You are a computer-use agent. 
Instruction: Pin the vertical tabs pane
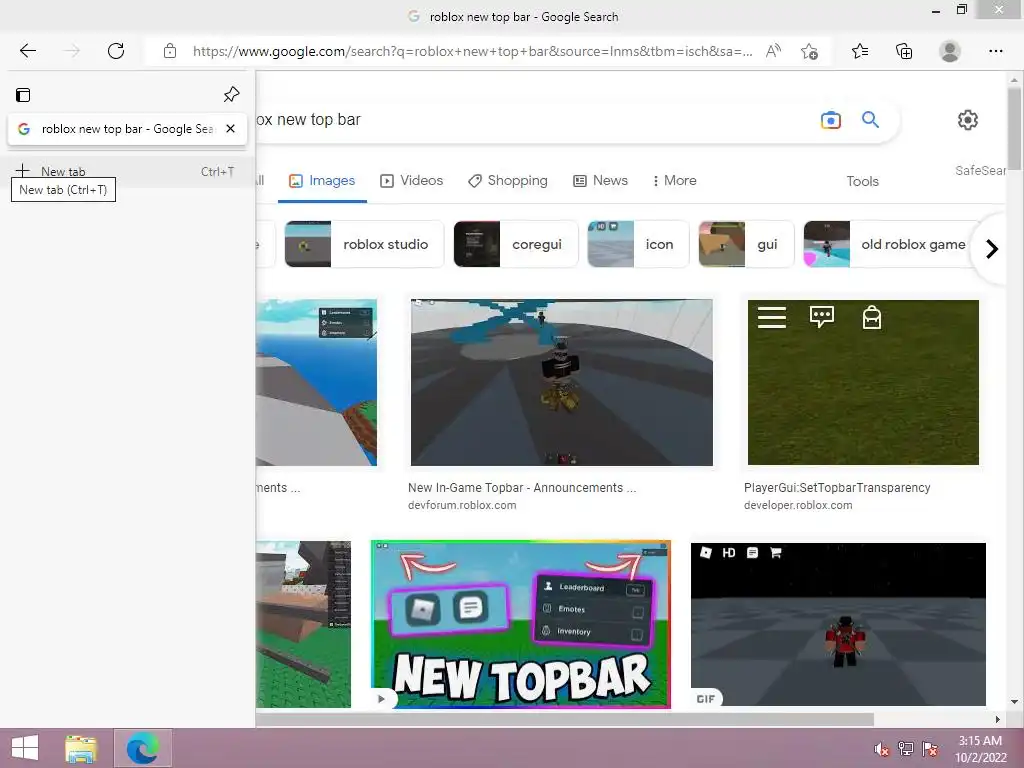[x=231, y=94]
